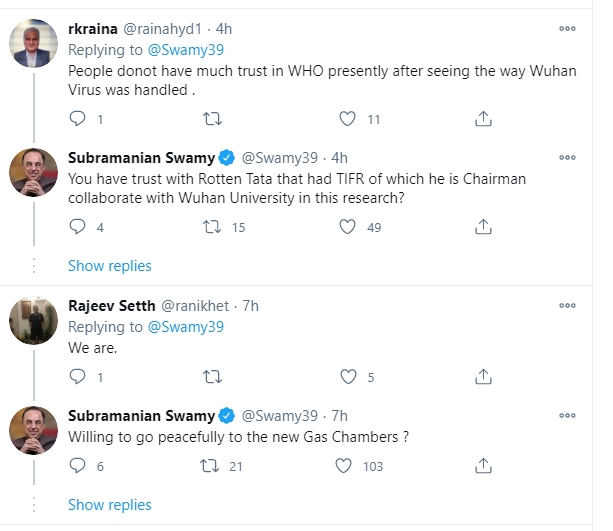Expand Show replies under Rotten Tata tweet

click(109, 266)
